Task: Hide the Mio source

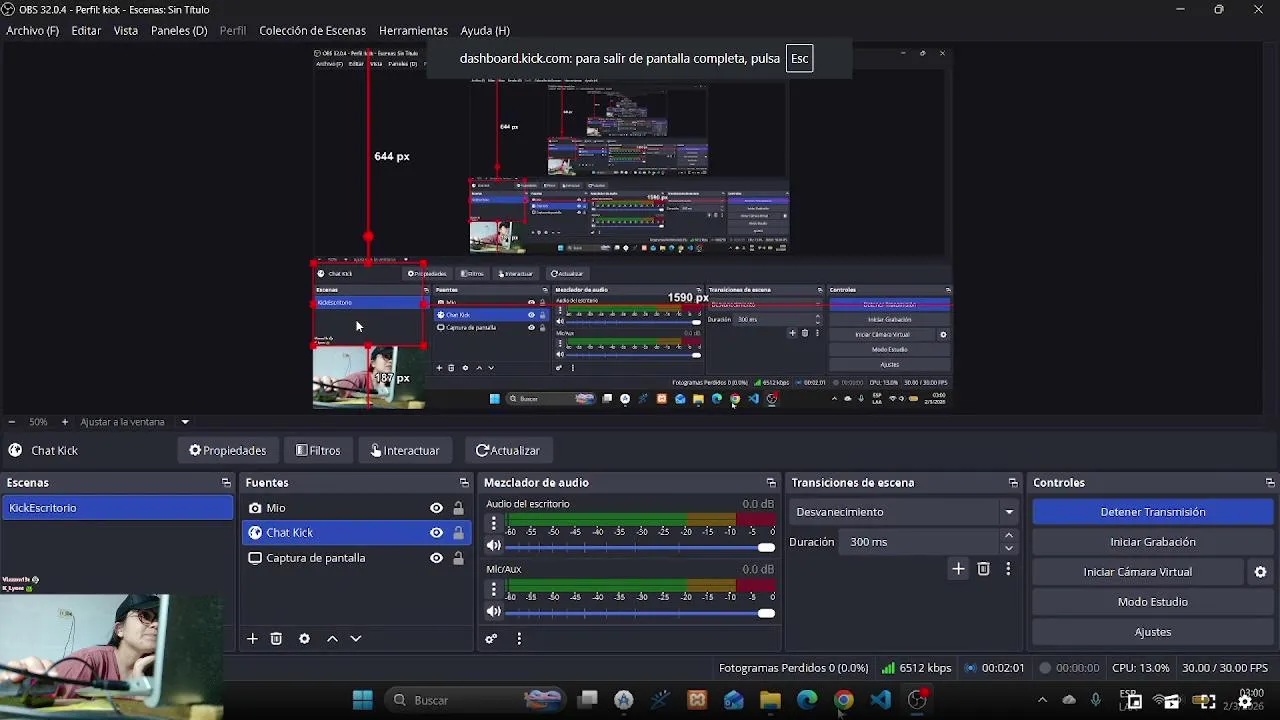Action: [x=436, y=508]
